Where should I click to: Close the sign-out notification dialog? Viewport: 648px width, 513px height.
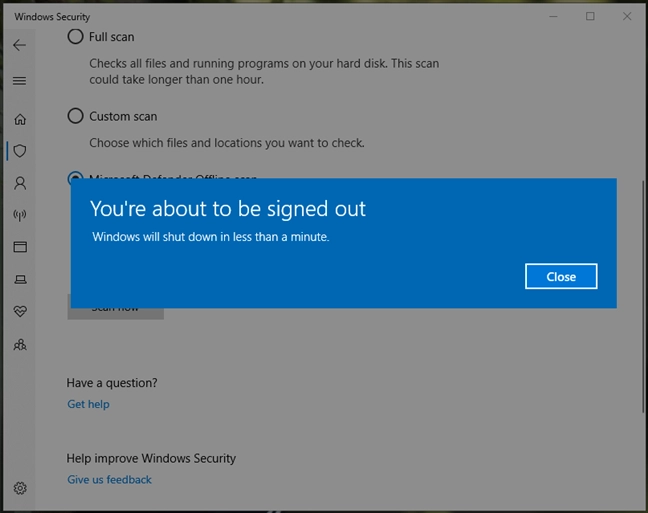tap(561, 277)
